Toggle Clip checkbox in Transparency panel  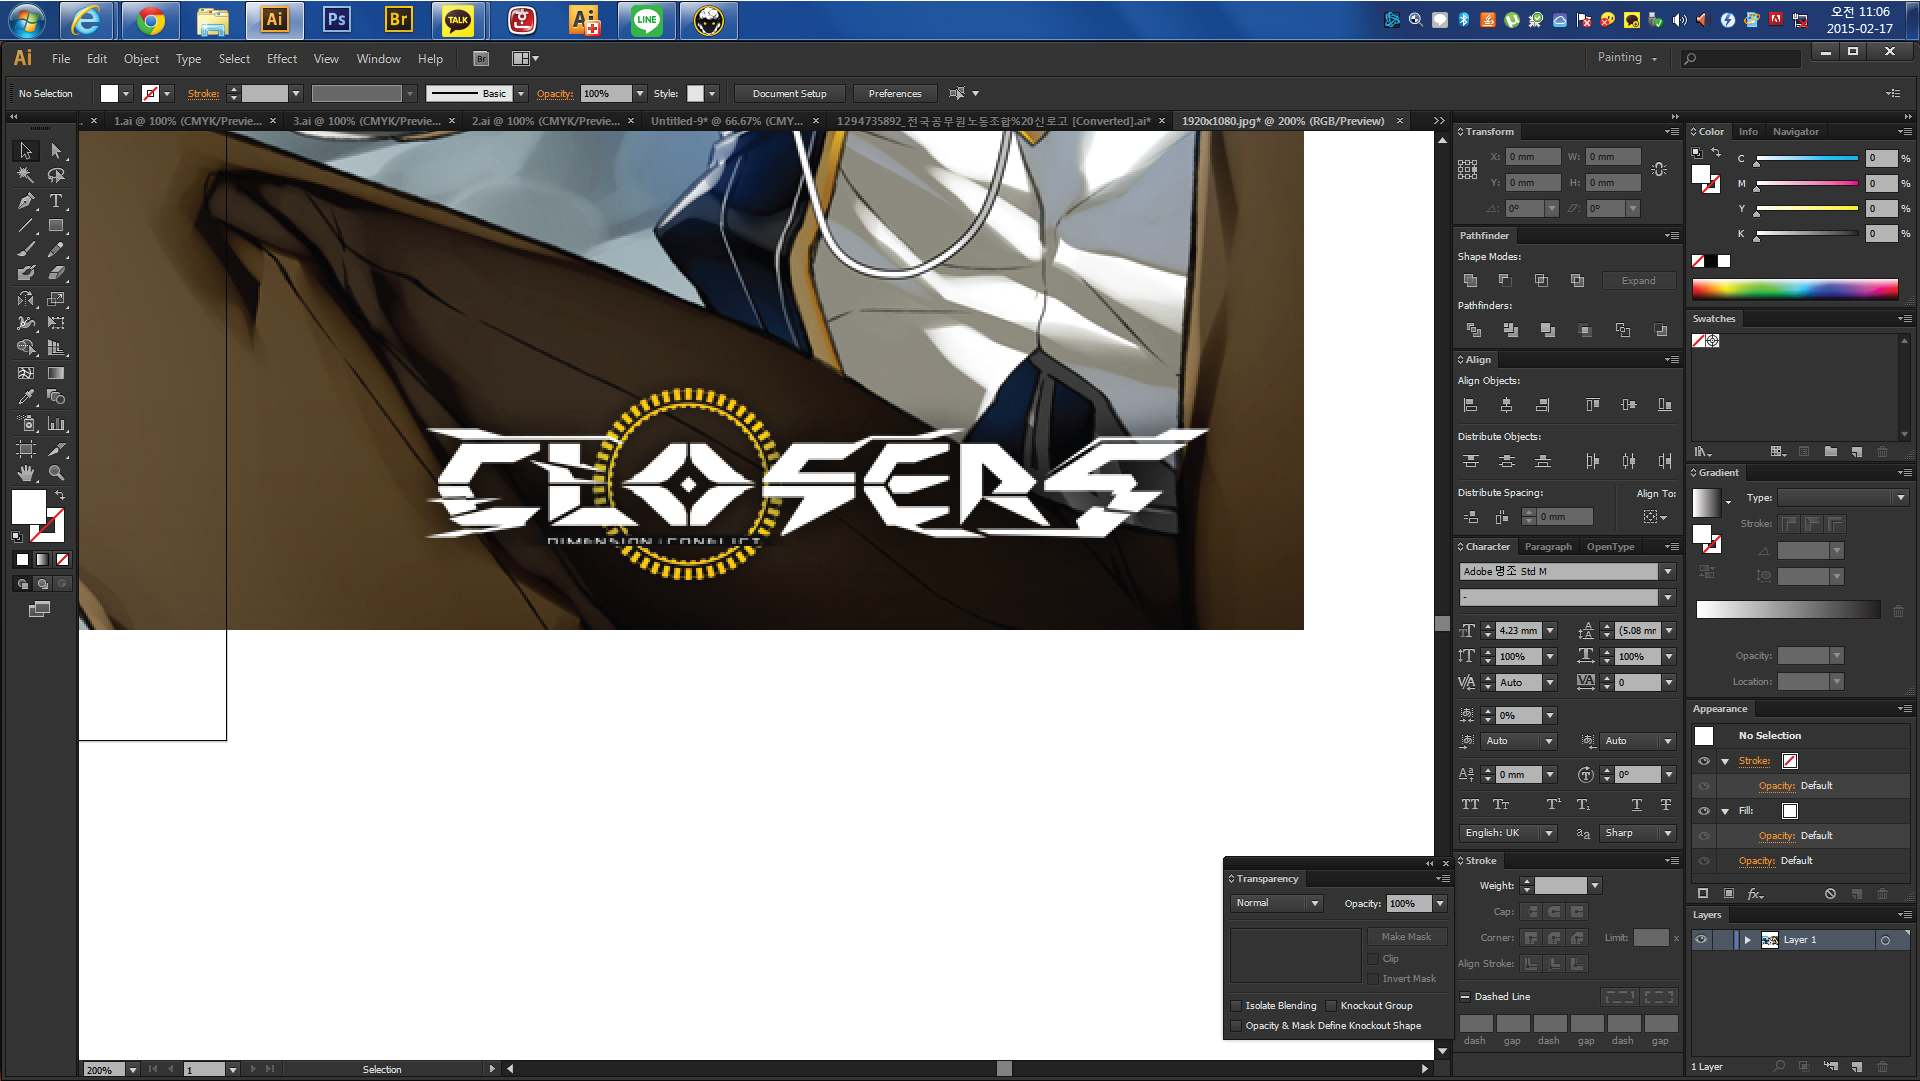point(1373,959)
